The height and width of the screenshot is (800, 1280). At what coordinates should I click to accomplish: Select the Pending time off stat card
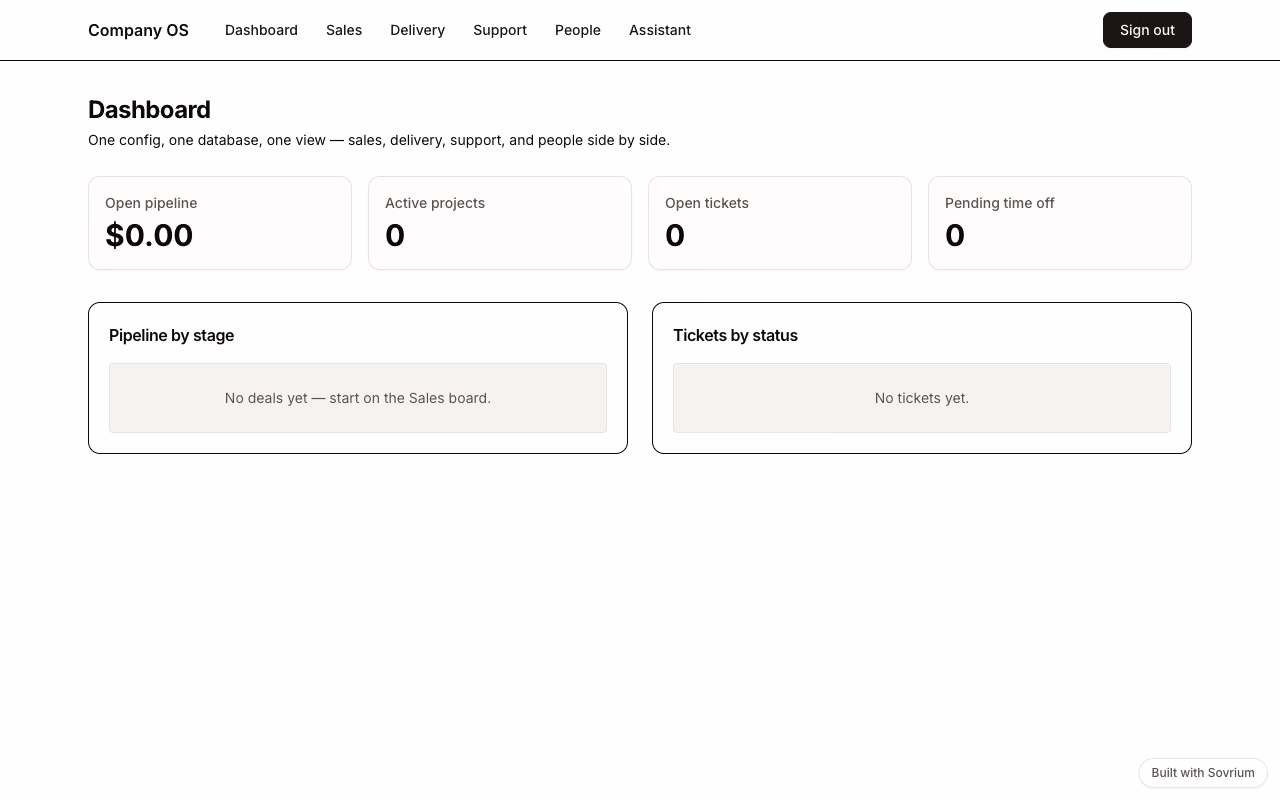(1060, 223)
